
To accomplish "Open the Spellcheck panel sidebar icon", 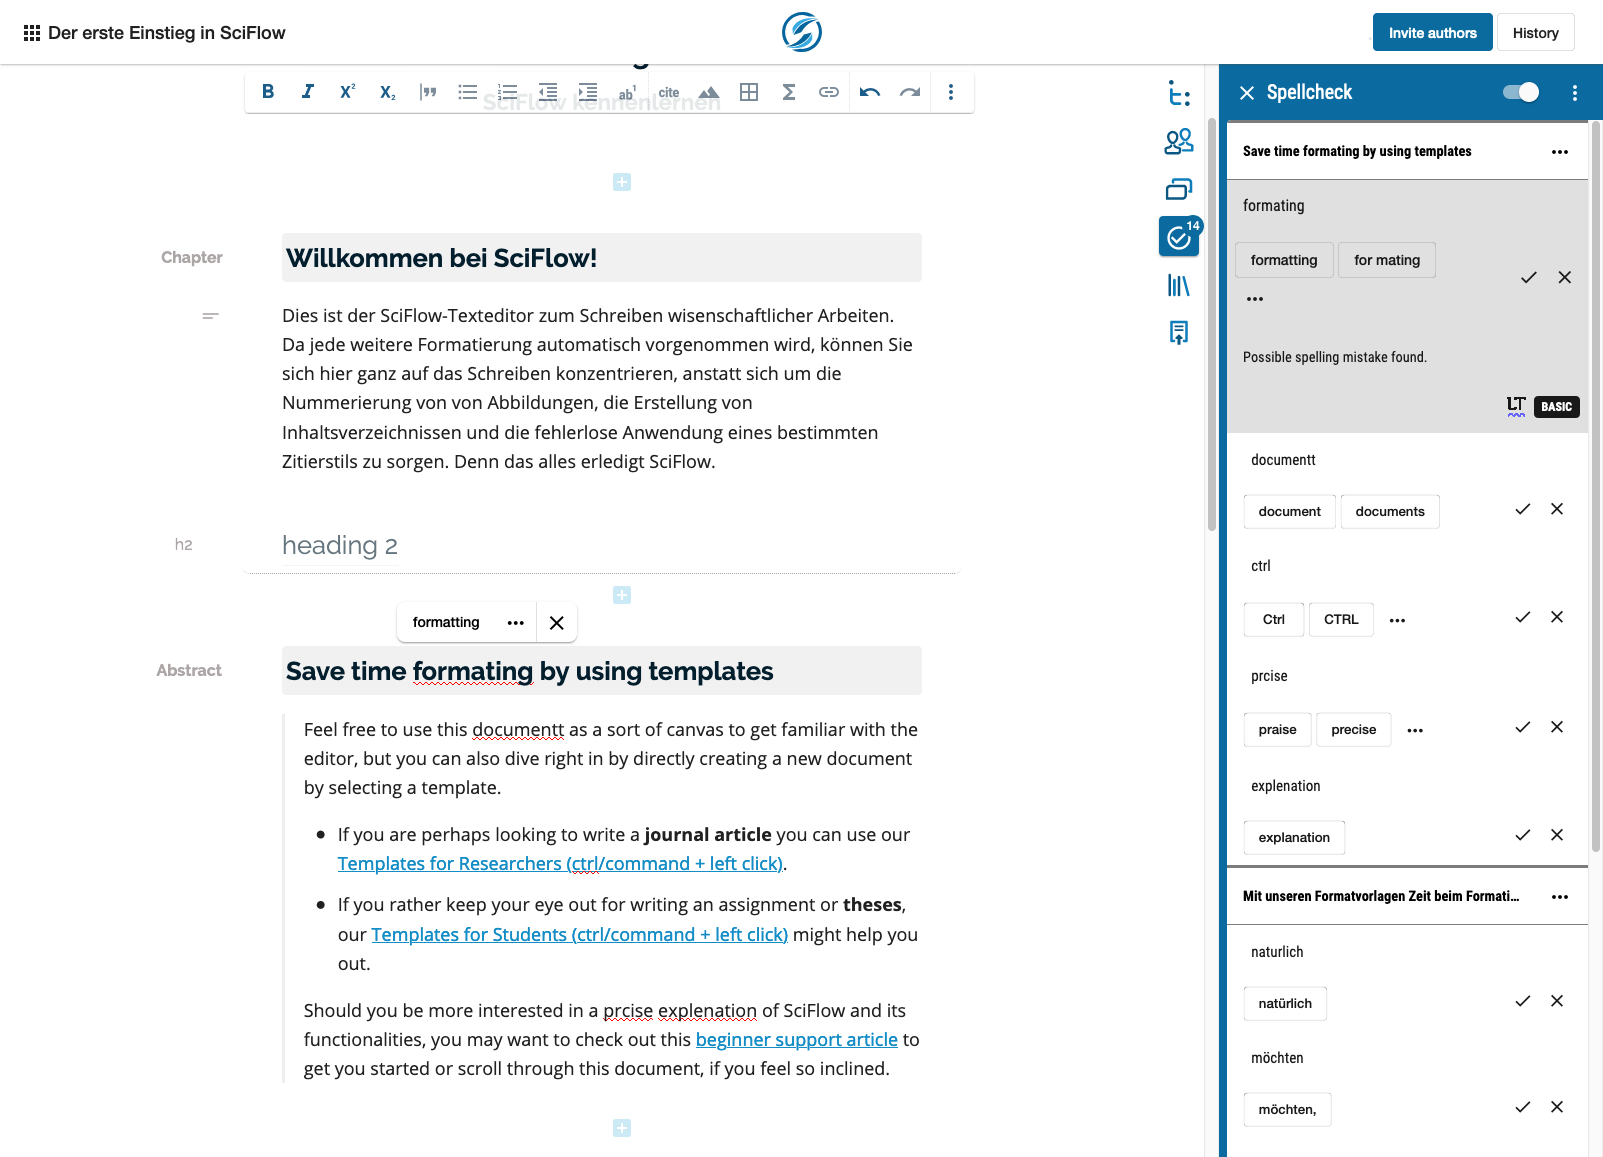I will (1179, 237).
